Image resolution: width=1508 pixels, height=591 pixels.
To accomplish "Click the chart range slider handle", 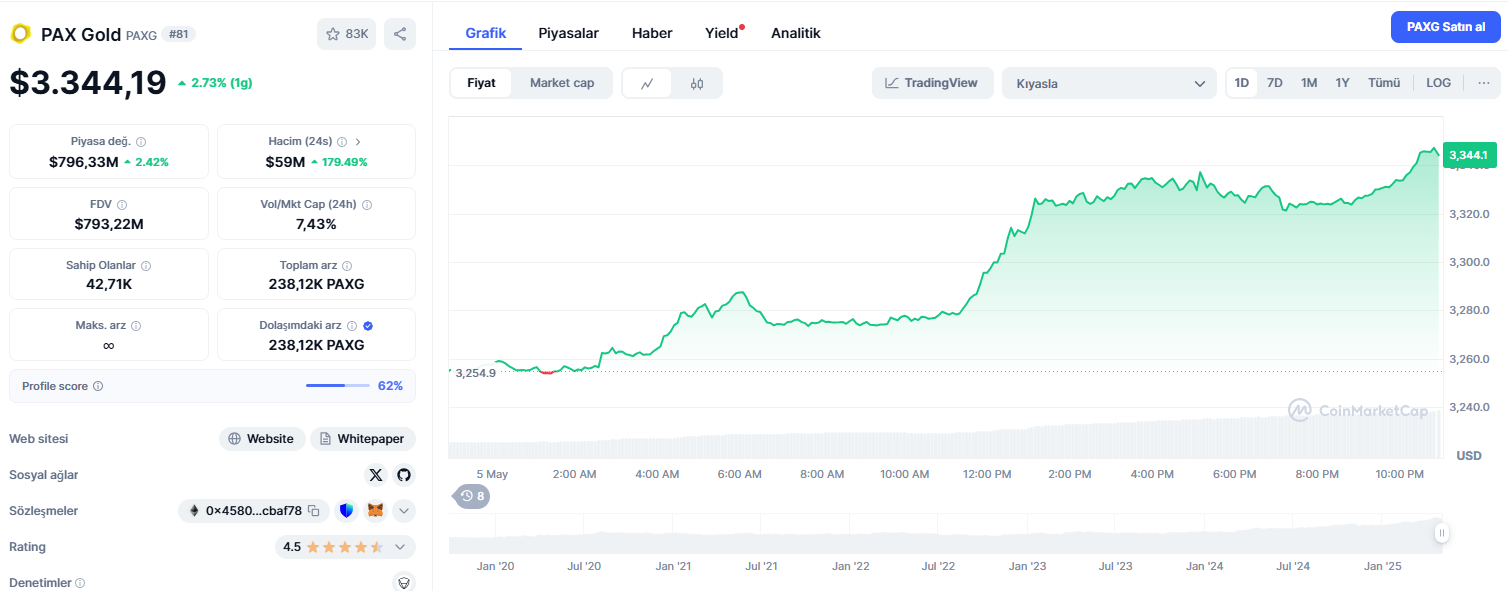I will (x=1441, y=533).
